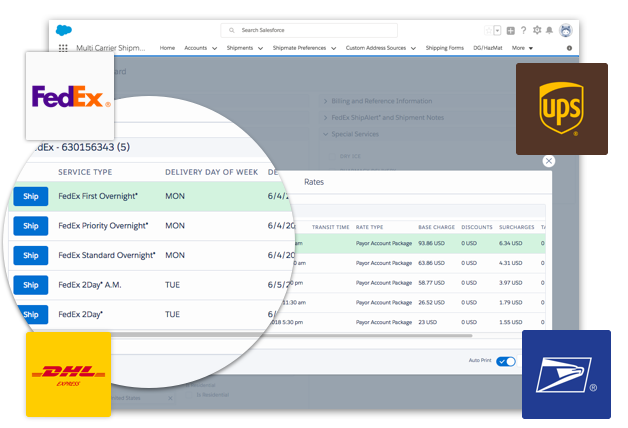
Task: Click the Salesforce cloud logo
Action: (64, 30)
